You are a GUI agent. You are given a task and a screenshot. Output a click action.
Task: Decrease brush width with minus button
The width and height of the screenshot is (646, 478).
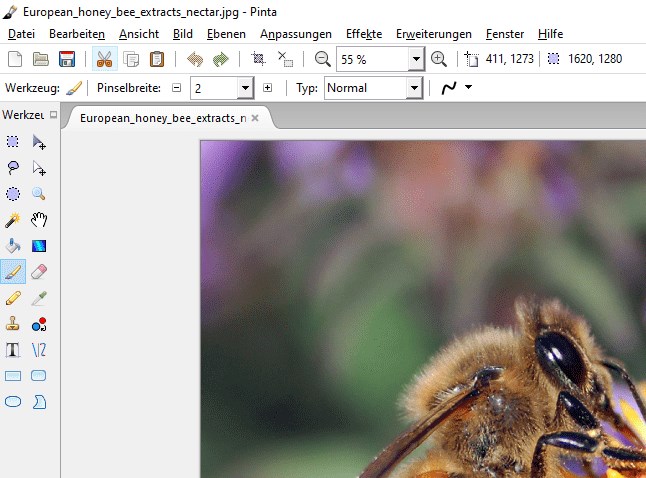point(177,88)
